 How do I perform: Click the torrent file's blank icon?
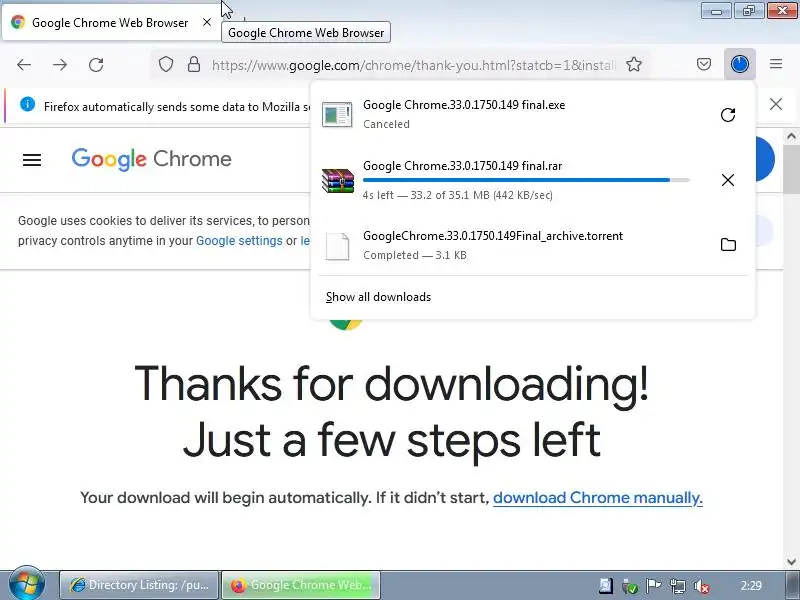click(337, 246)
